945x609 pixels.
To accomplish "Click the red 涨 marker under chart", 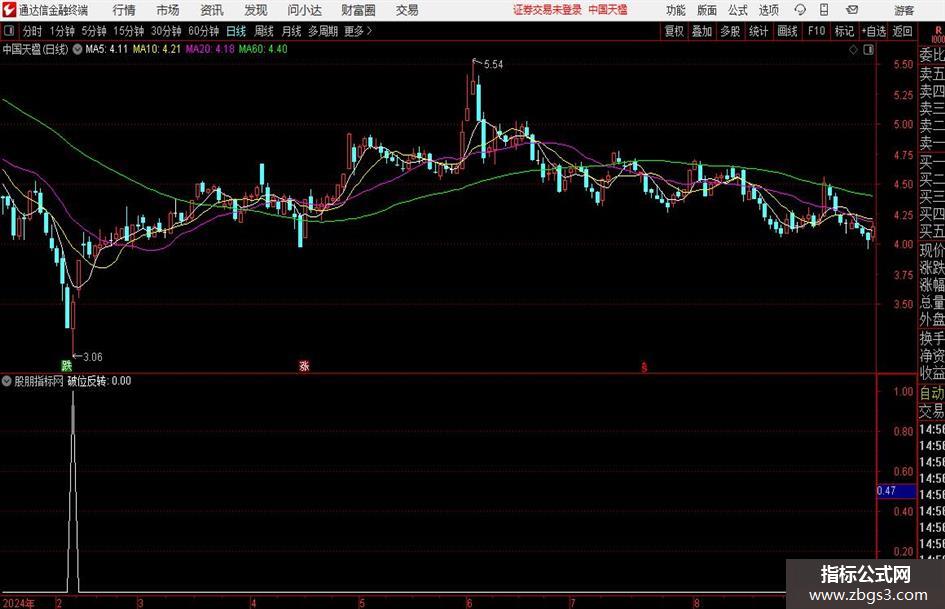I will 304,365.
